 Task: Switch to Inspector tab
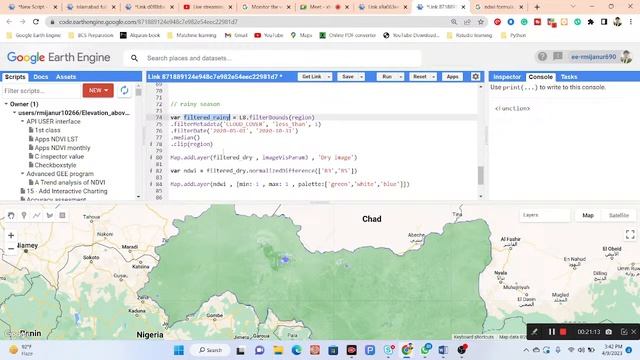point(507,77)
